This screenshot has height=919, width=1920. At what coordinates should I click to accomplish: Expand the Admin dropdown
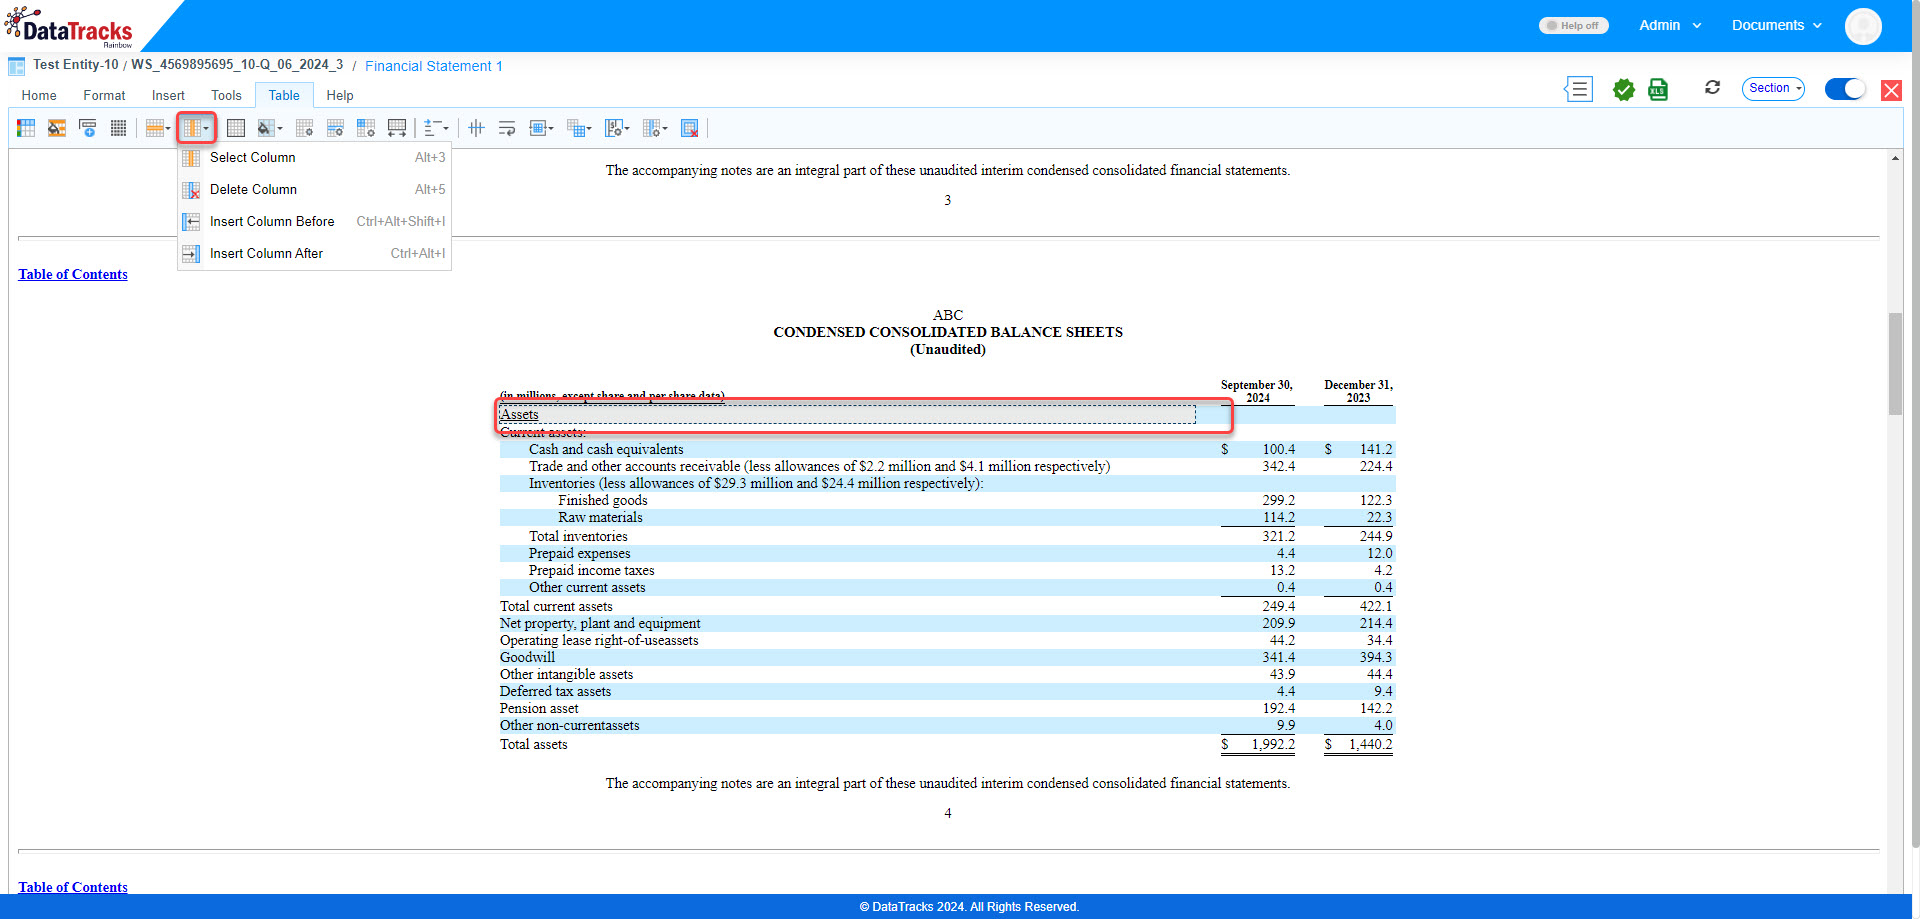tap(1670, 25)
